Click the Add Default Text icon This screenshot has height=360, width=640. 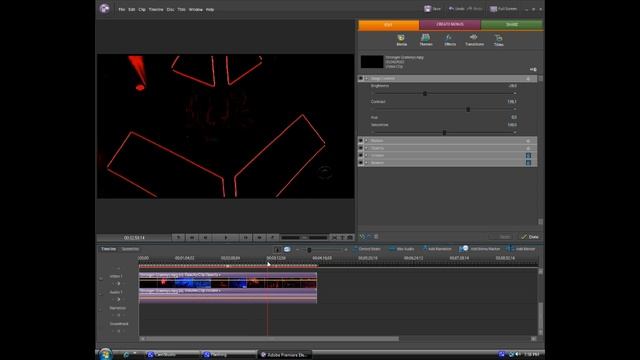point(342,237)
